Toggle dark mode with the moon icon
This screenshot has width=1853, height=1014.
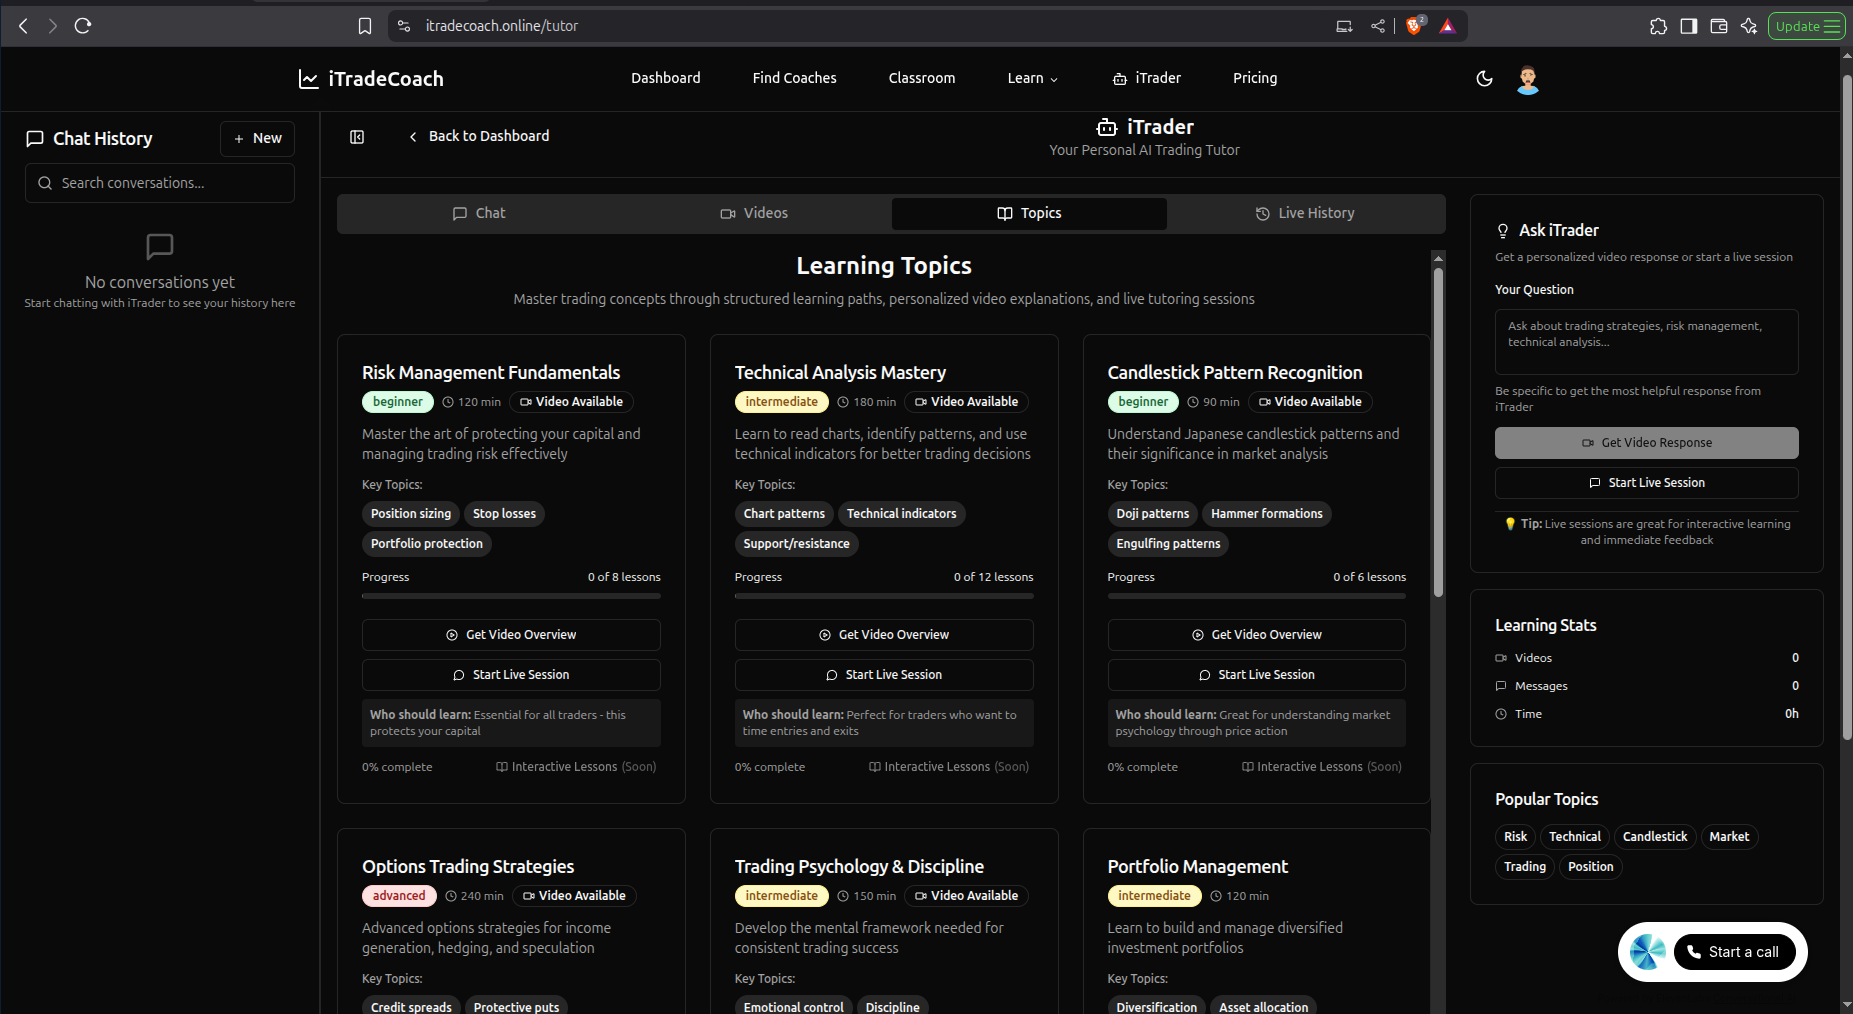tap(1485, 79)
